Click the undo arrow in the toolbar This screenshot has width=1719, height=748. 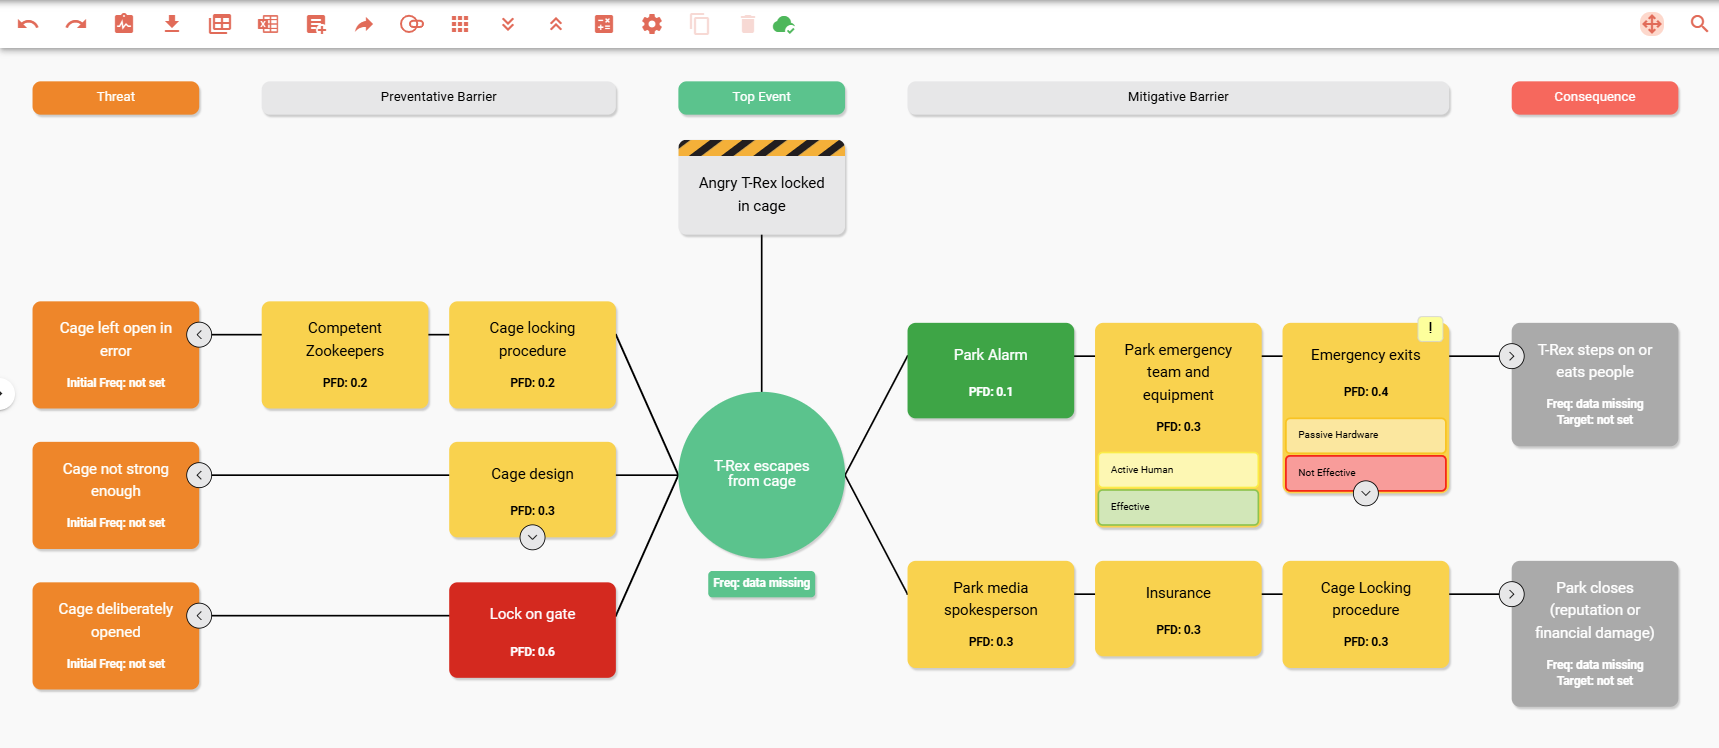click(x=28, y=24)
